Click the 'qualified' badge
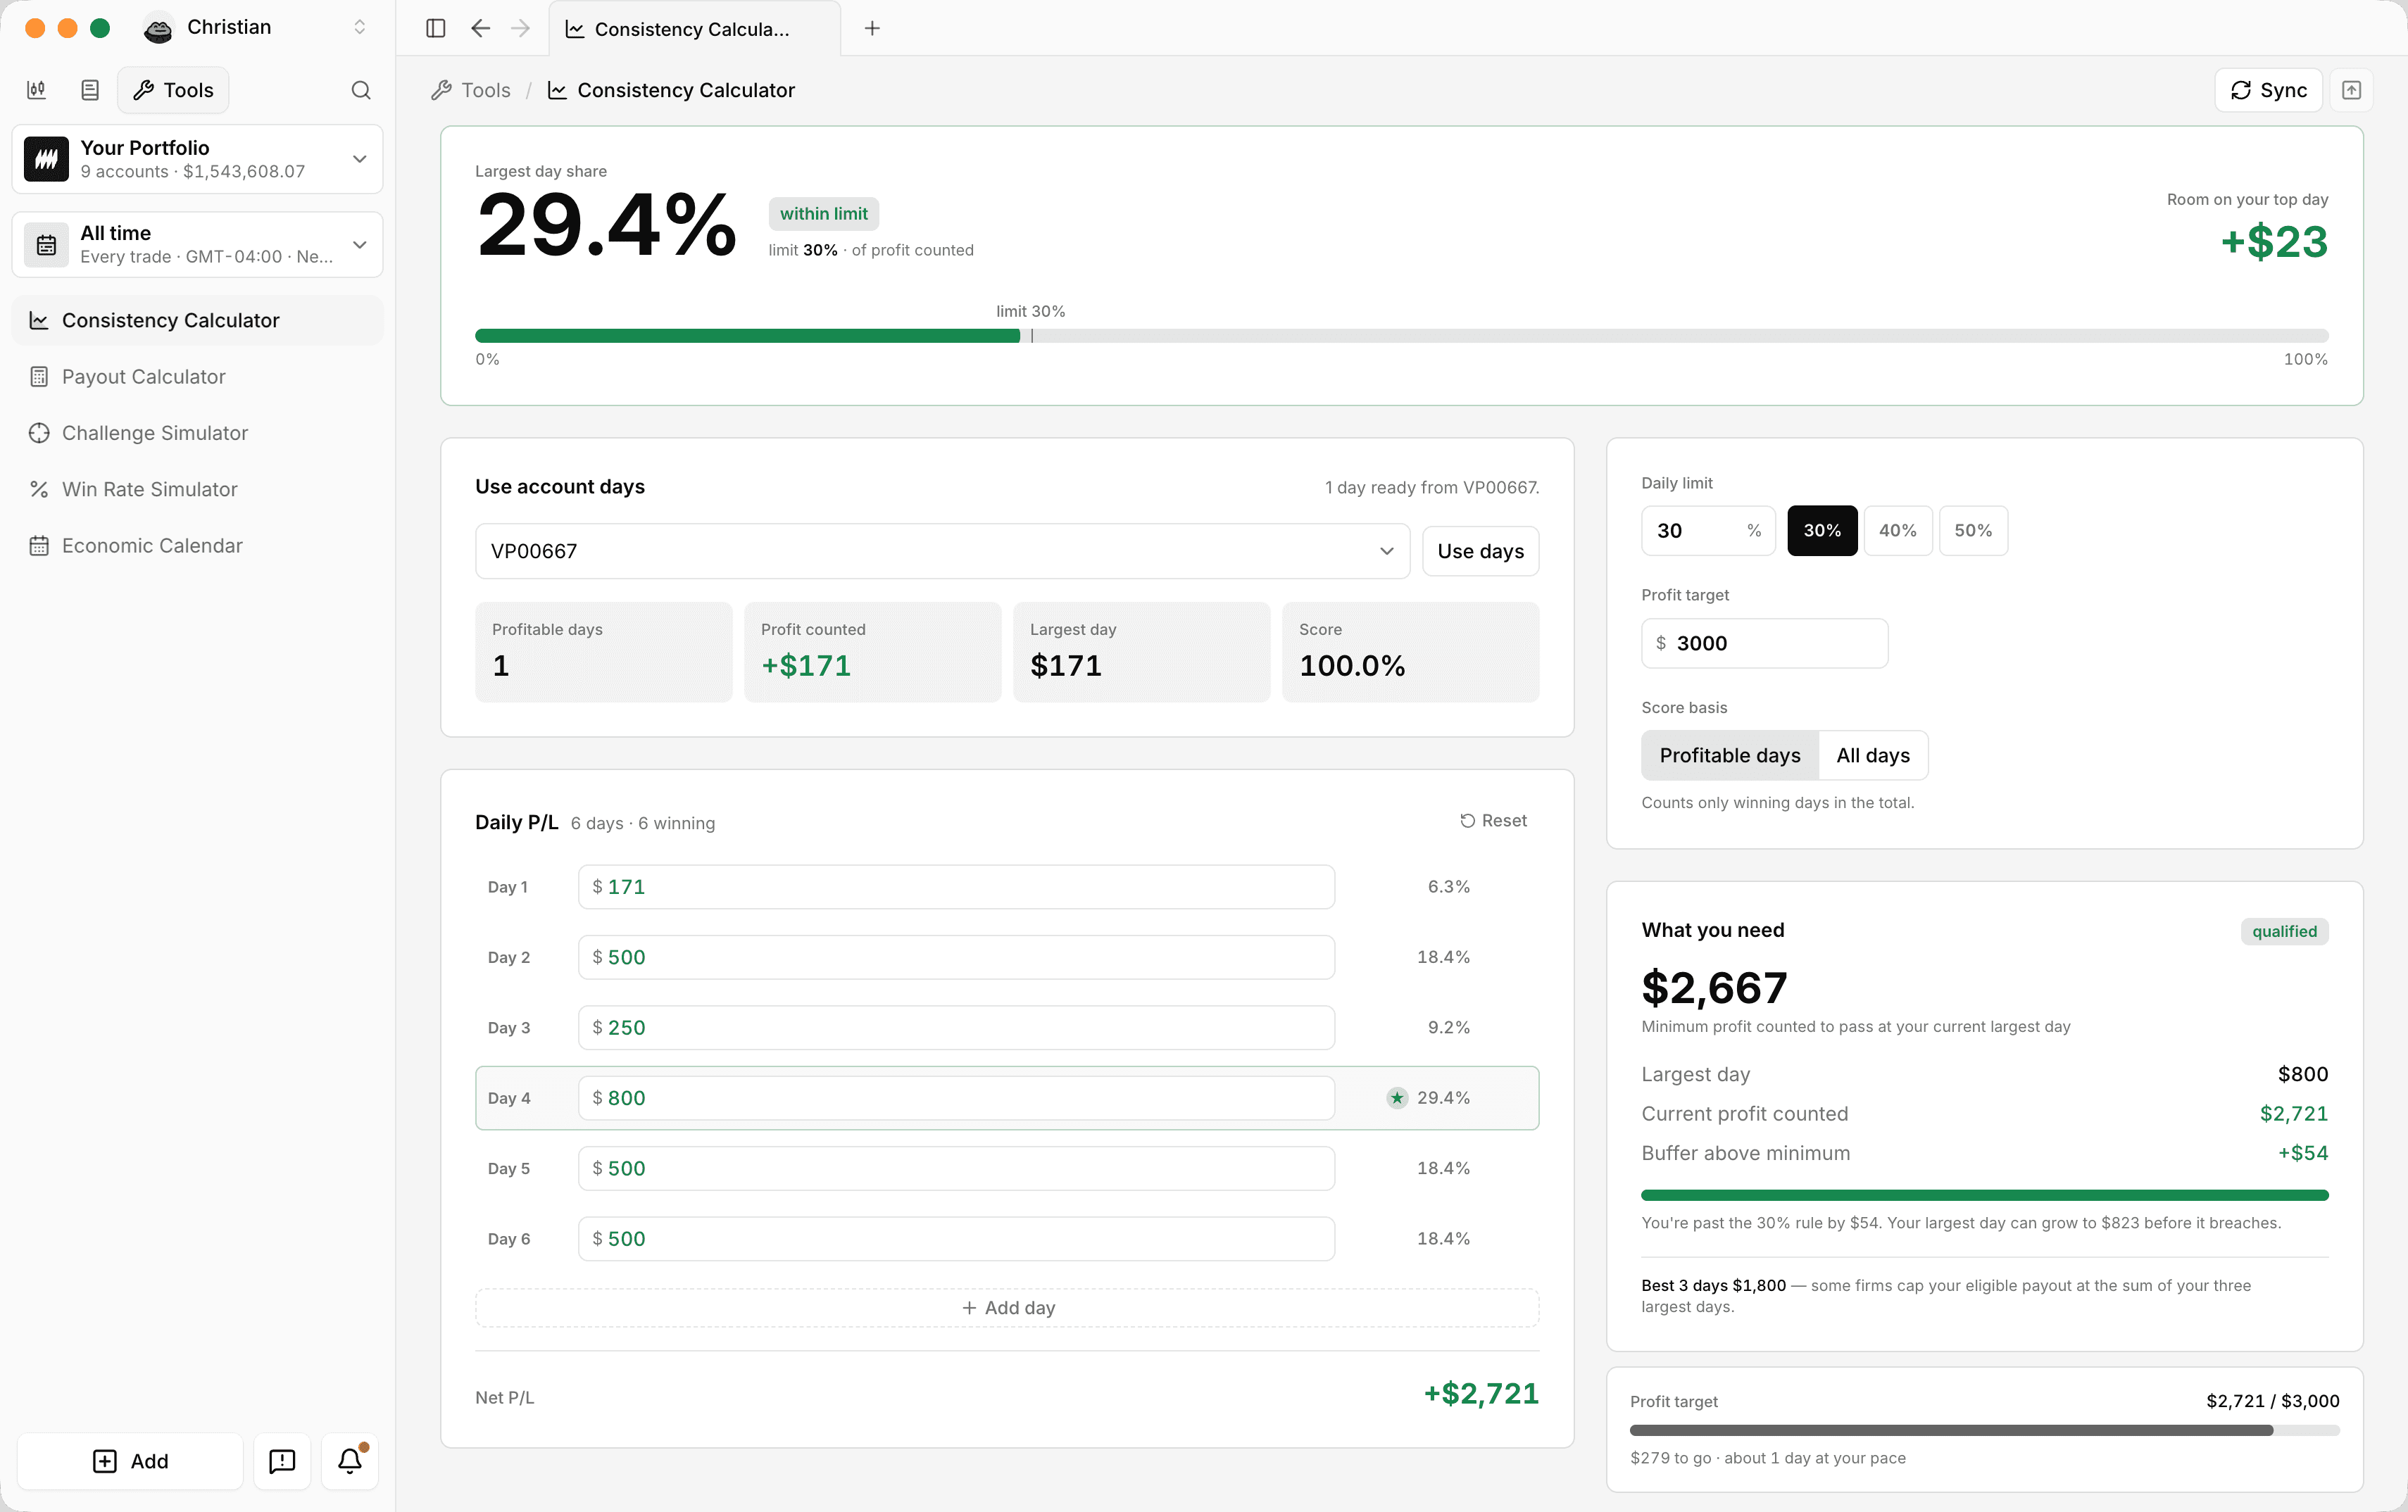The width and height of the screenshot is (2408, 1512). point(2284,931)
